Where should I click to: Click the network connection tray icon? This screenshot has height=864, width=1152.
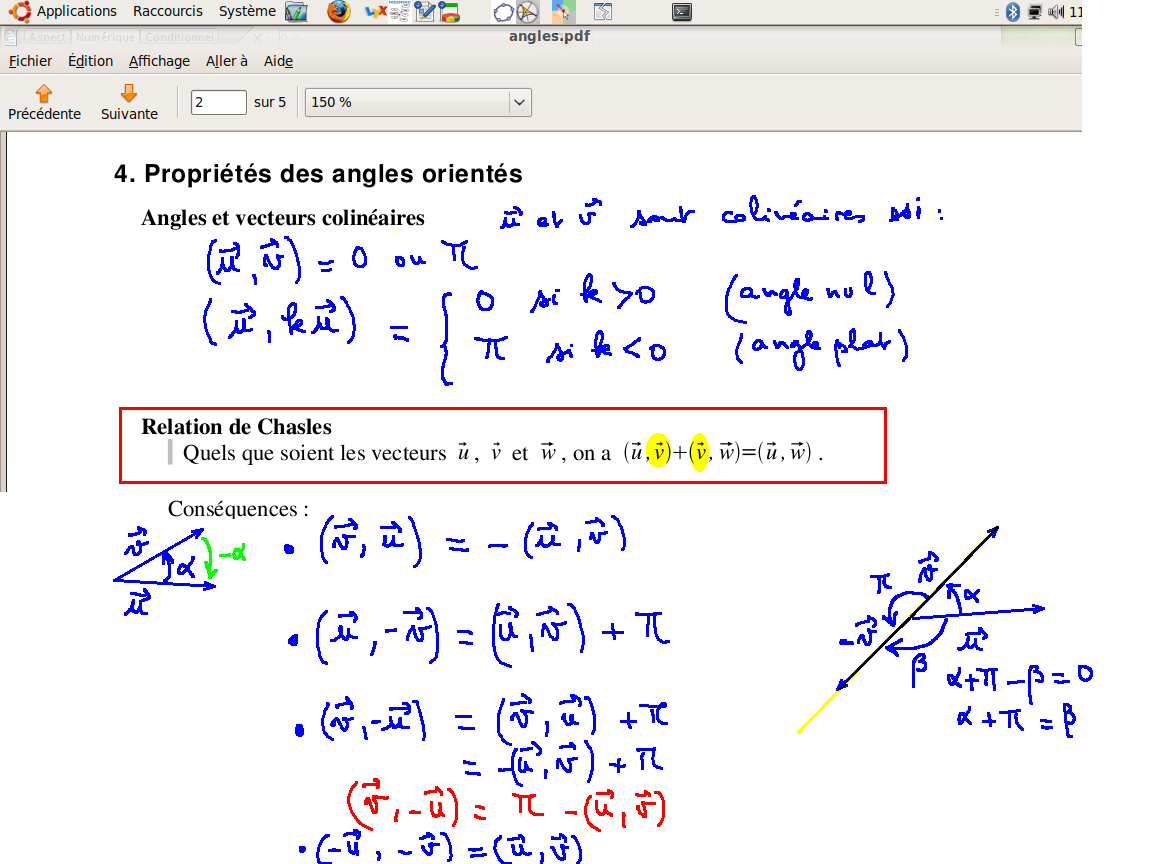[1034, 12]
